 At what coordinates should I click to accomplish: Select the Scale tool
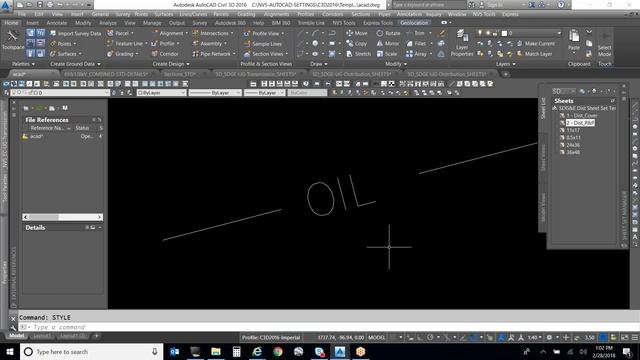(387, 54)
